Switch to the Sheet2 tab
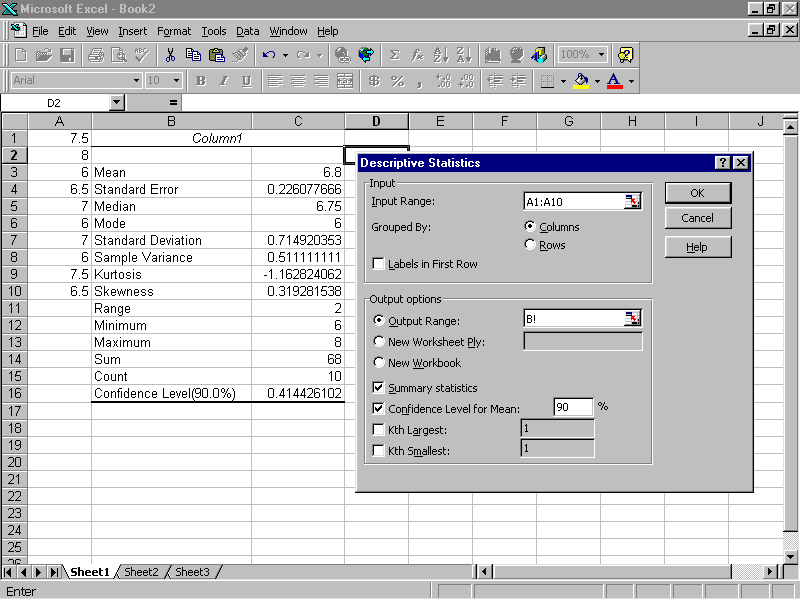Image resolution: width=800 pixels, height=600 pixels. click(141, 572)
